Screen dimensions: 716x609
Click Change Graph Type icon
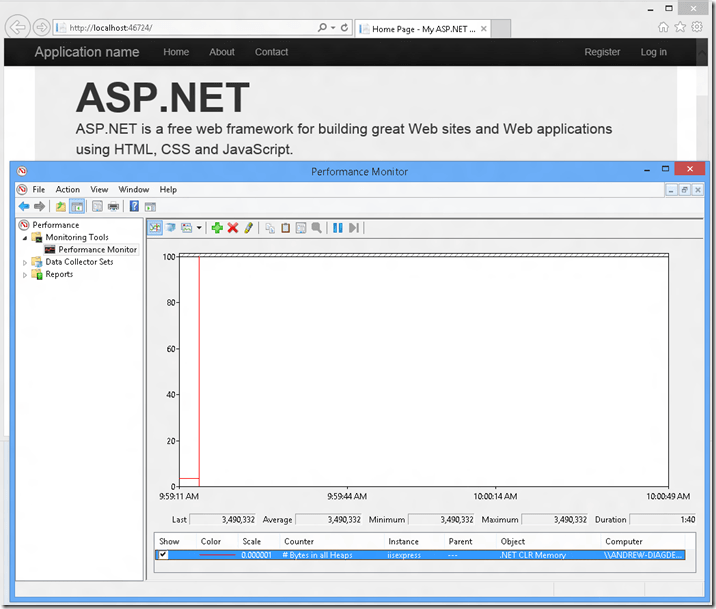pos(187,228)
